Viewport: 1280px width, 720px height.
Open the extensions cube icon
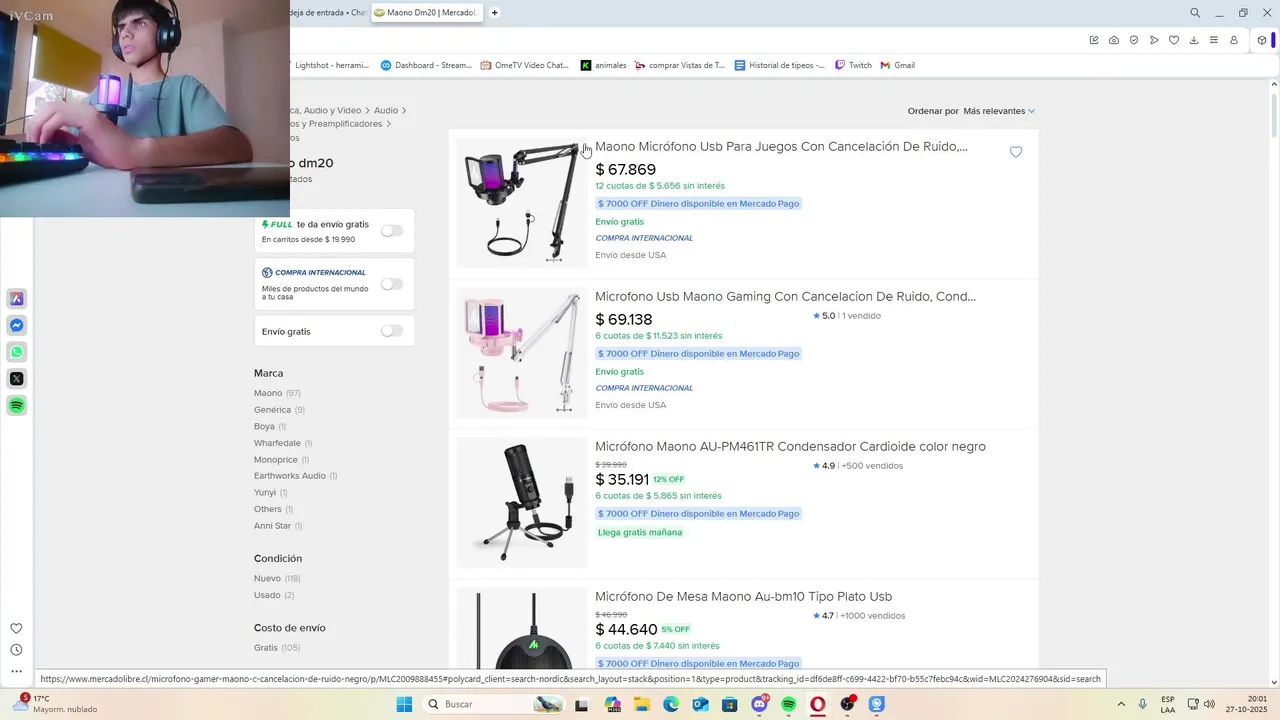[x=1262, y=40]
